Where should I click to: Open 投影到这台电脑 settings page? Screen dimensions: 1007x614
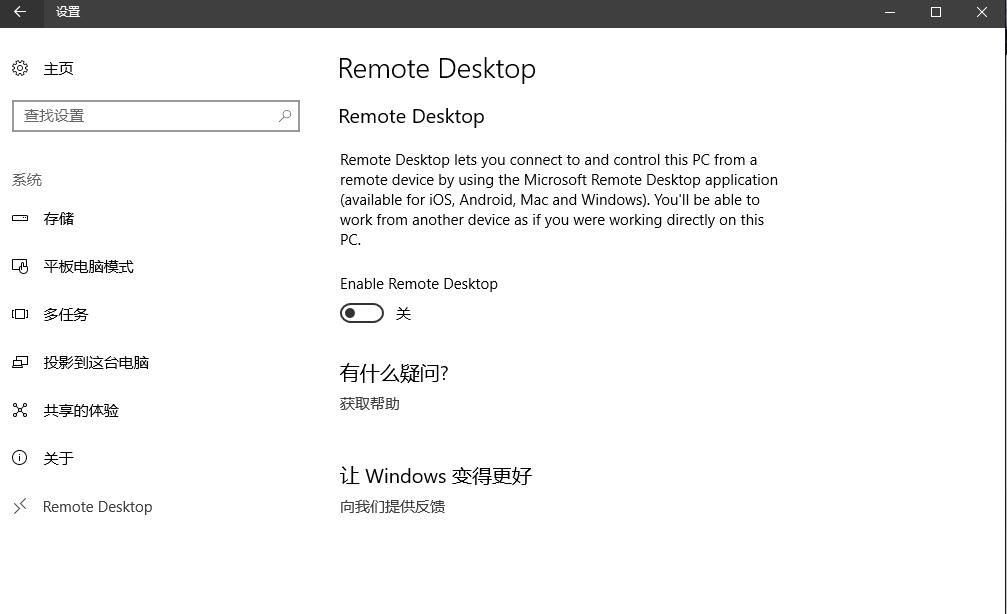click(96, 362)
